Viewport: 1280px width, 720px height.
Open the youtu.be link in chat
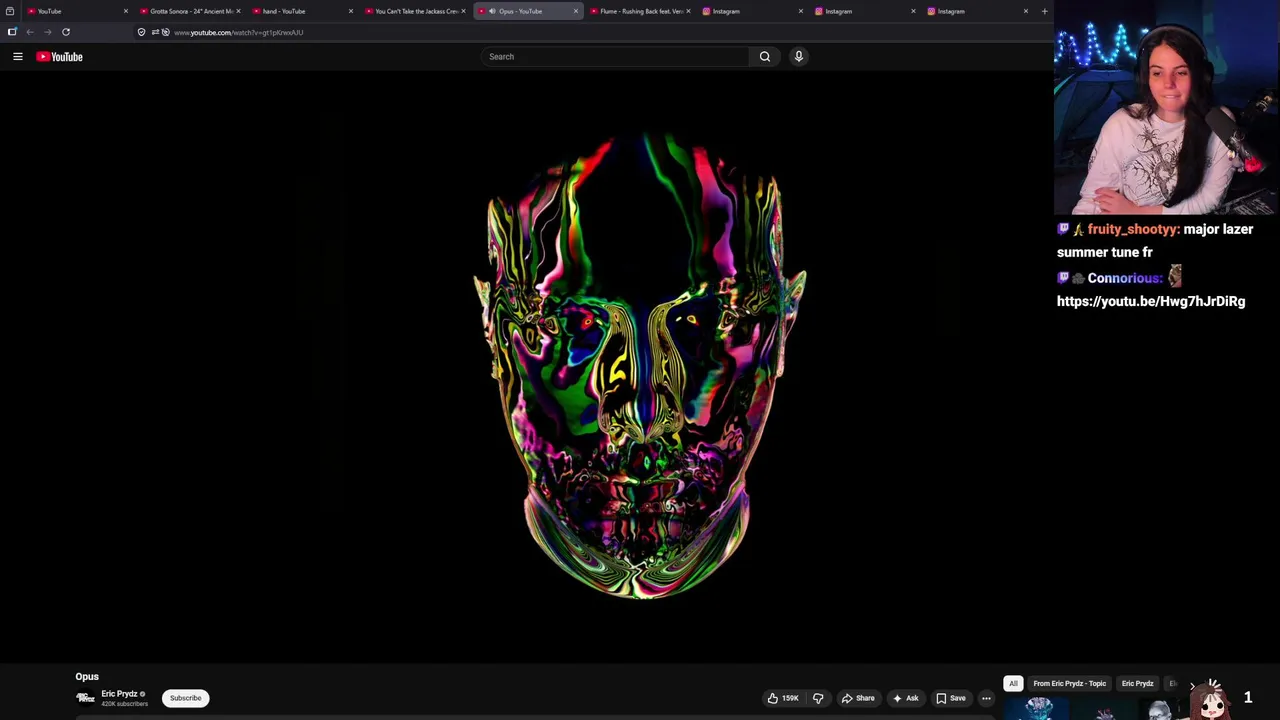click(x=1151, y=301)
